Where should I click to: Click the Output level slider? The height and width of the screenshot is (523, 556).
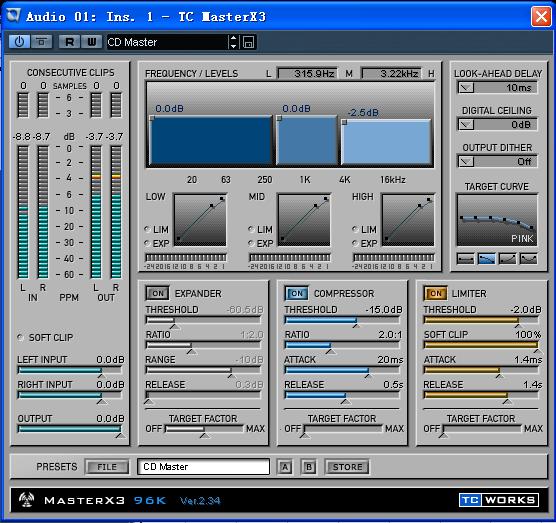pyautogui.click(x=70, y=429)
